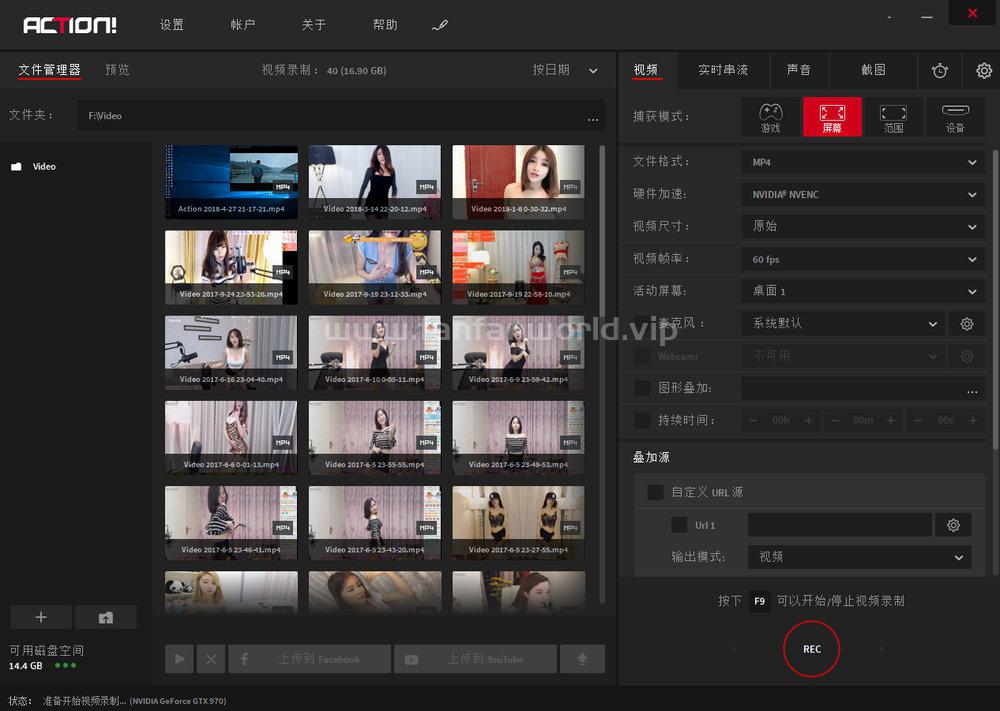Increase hours with duration plus stepper
This screenshot has width=1000, height=711.
[x=809, y=421]
